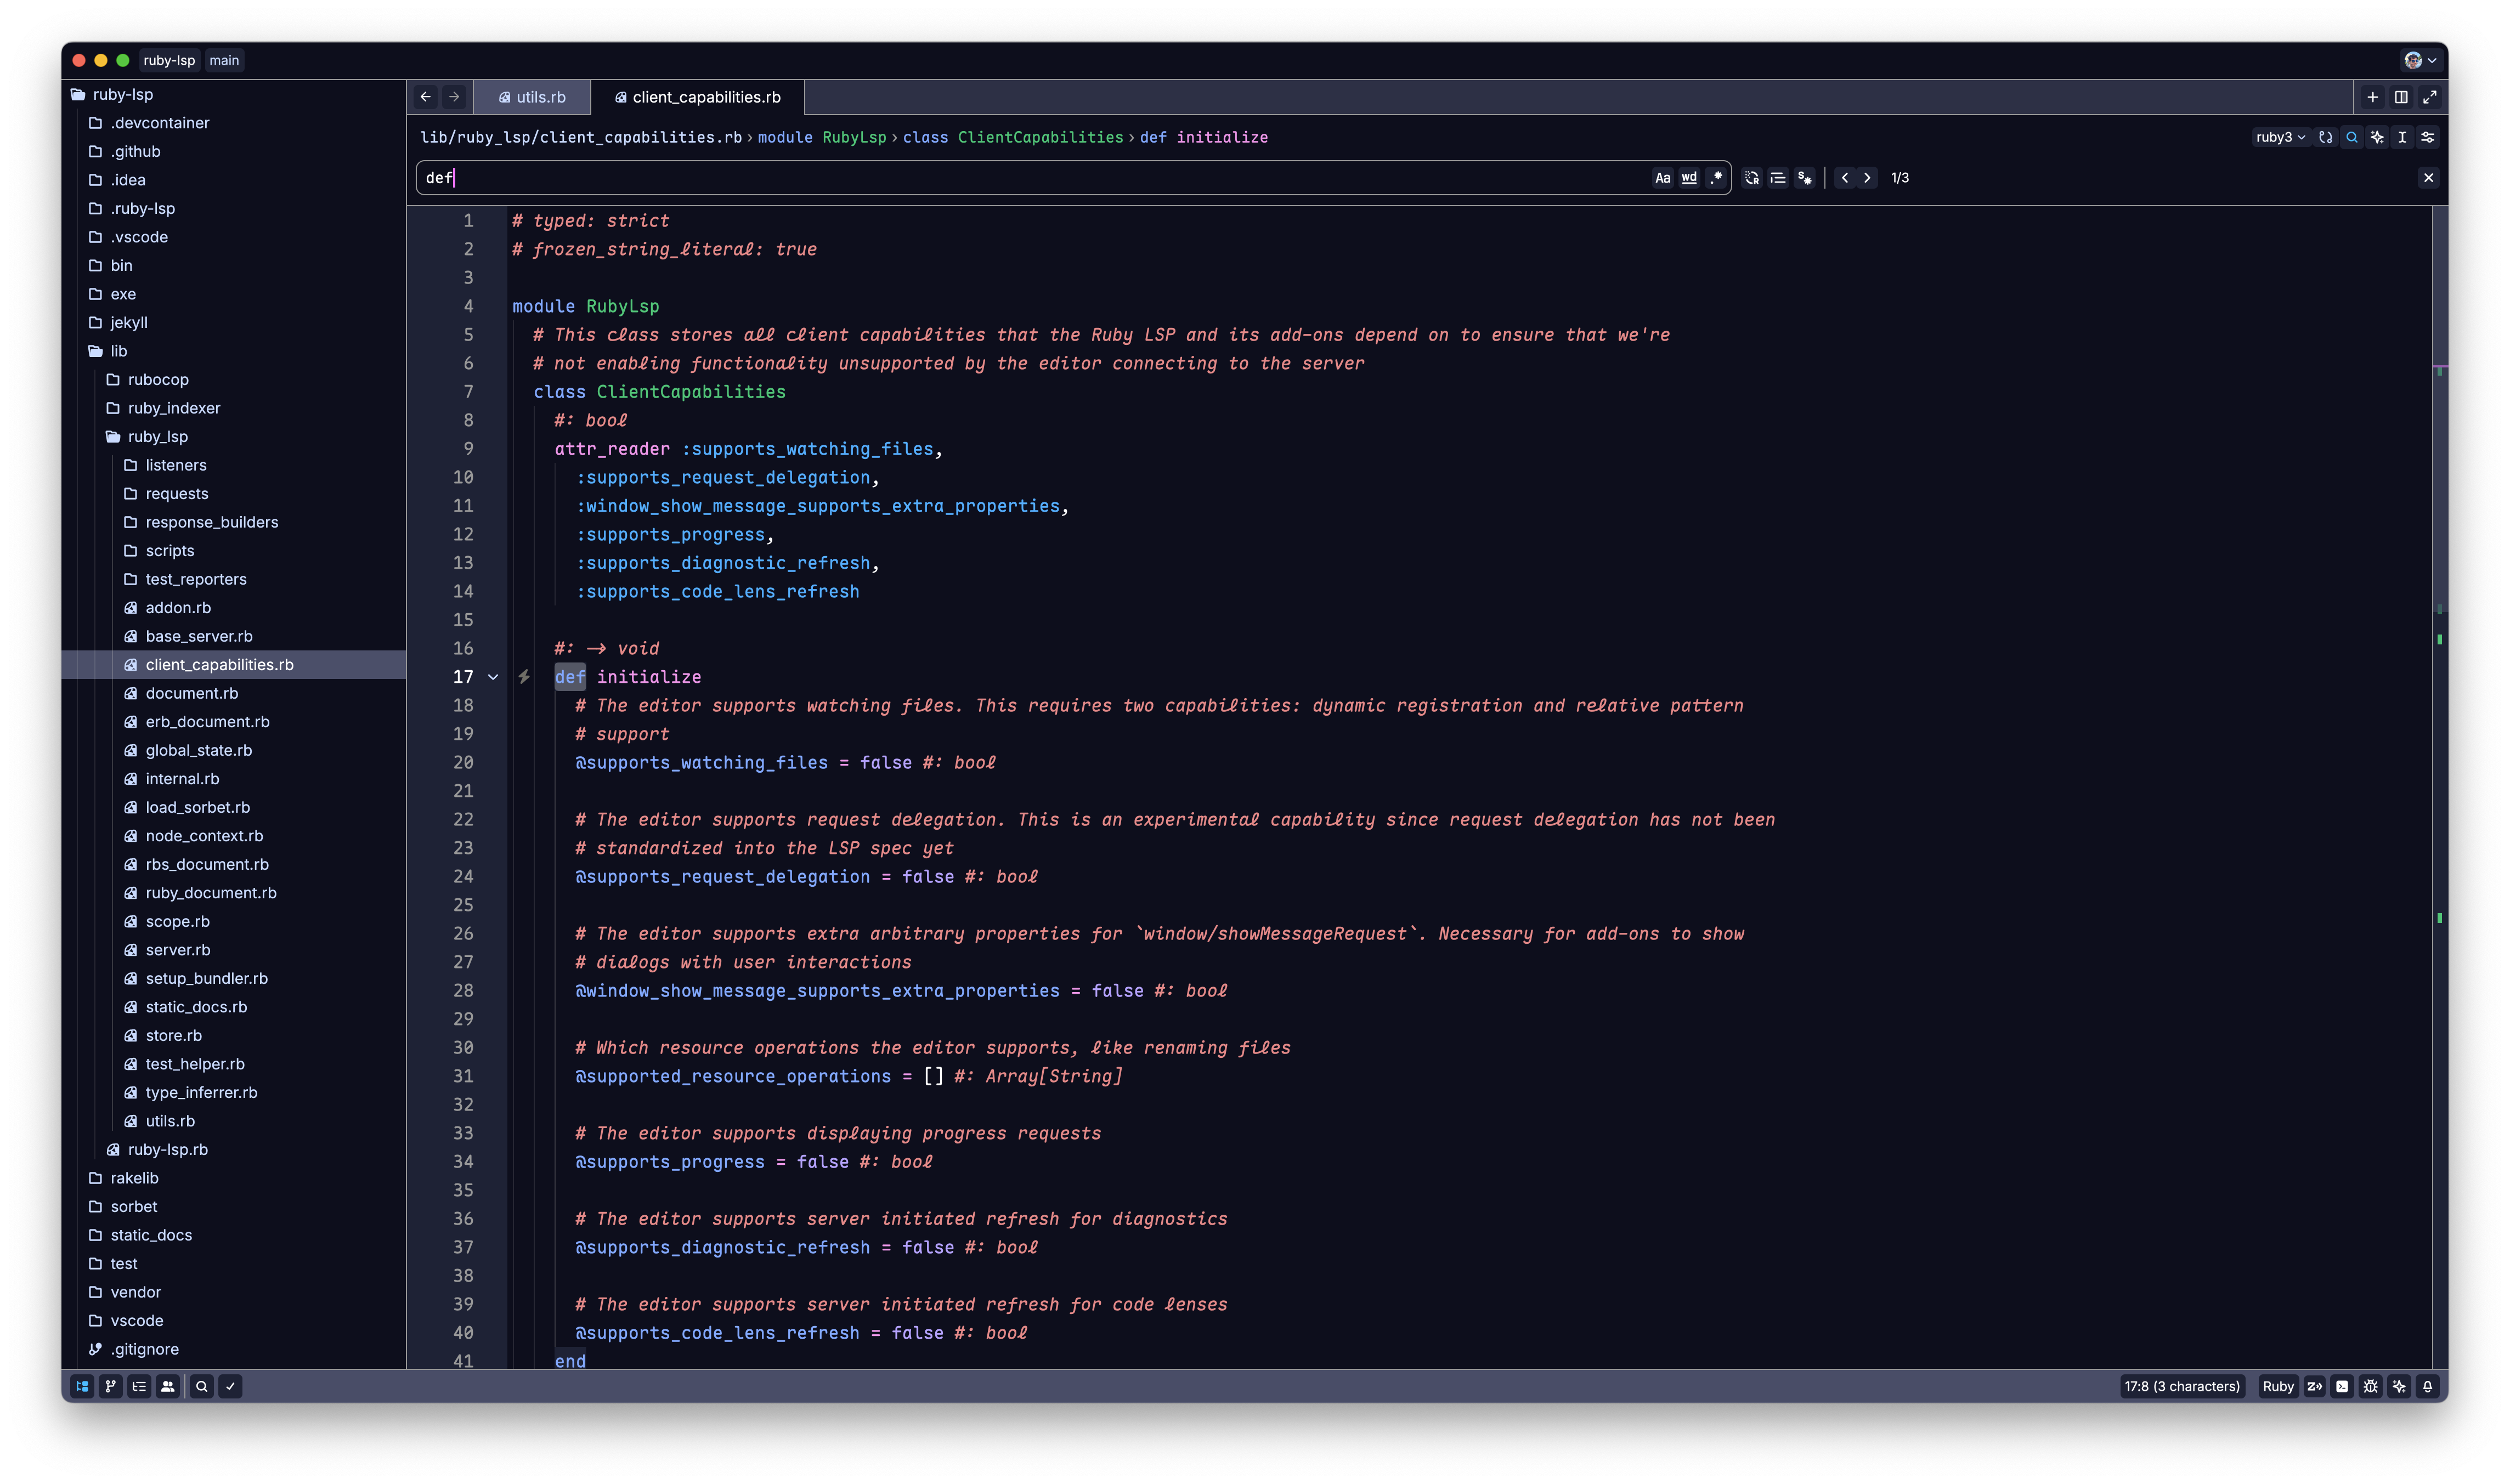Go to next search match
The height and width of the screenshot is (1484, 2510).
tap(1867, 178)
